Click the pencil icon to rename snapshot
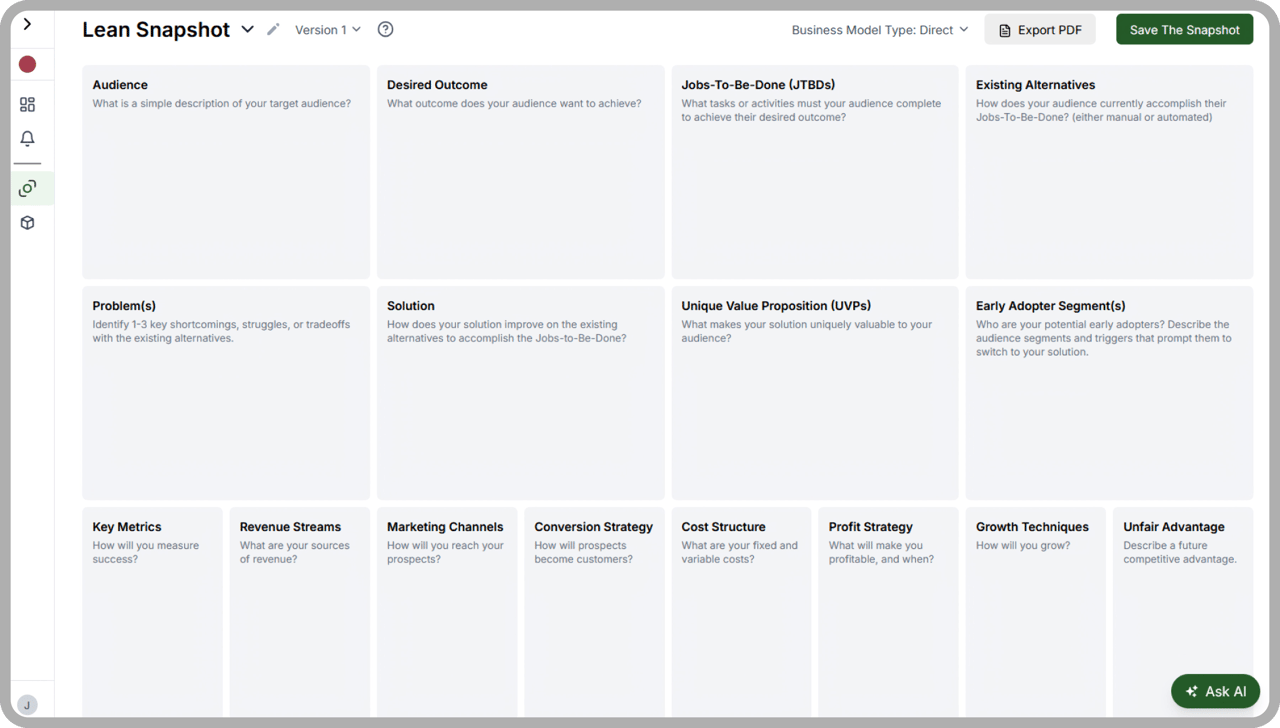Screen dimensions: 1280x728 tap(273, 30)
